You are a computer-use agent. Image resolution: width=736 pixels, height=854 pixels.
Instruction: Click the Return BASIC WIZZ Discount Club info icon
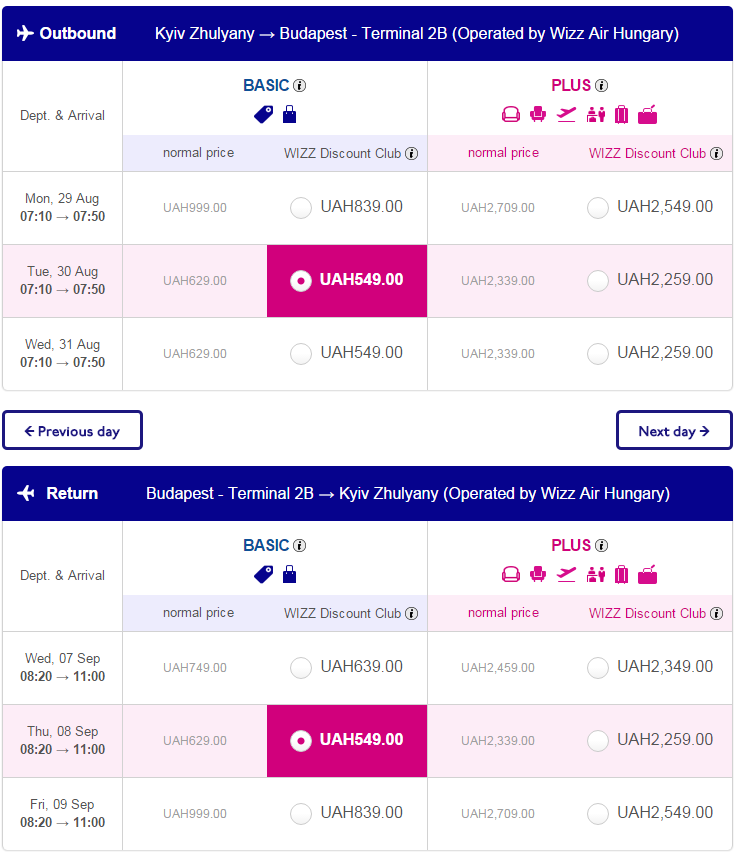coord(412,613)
